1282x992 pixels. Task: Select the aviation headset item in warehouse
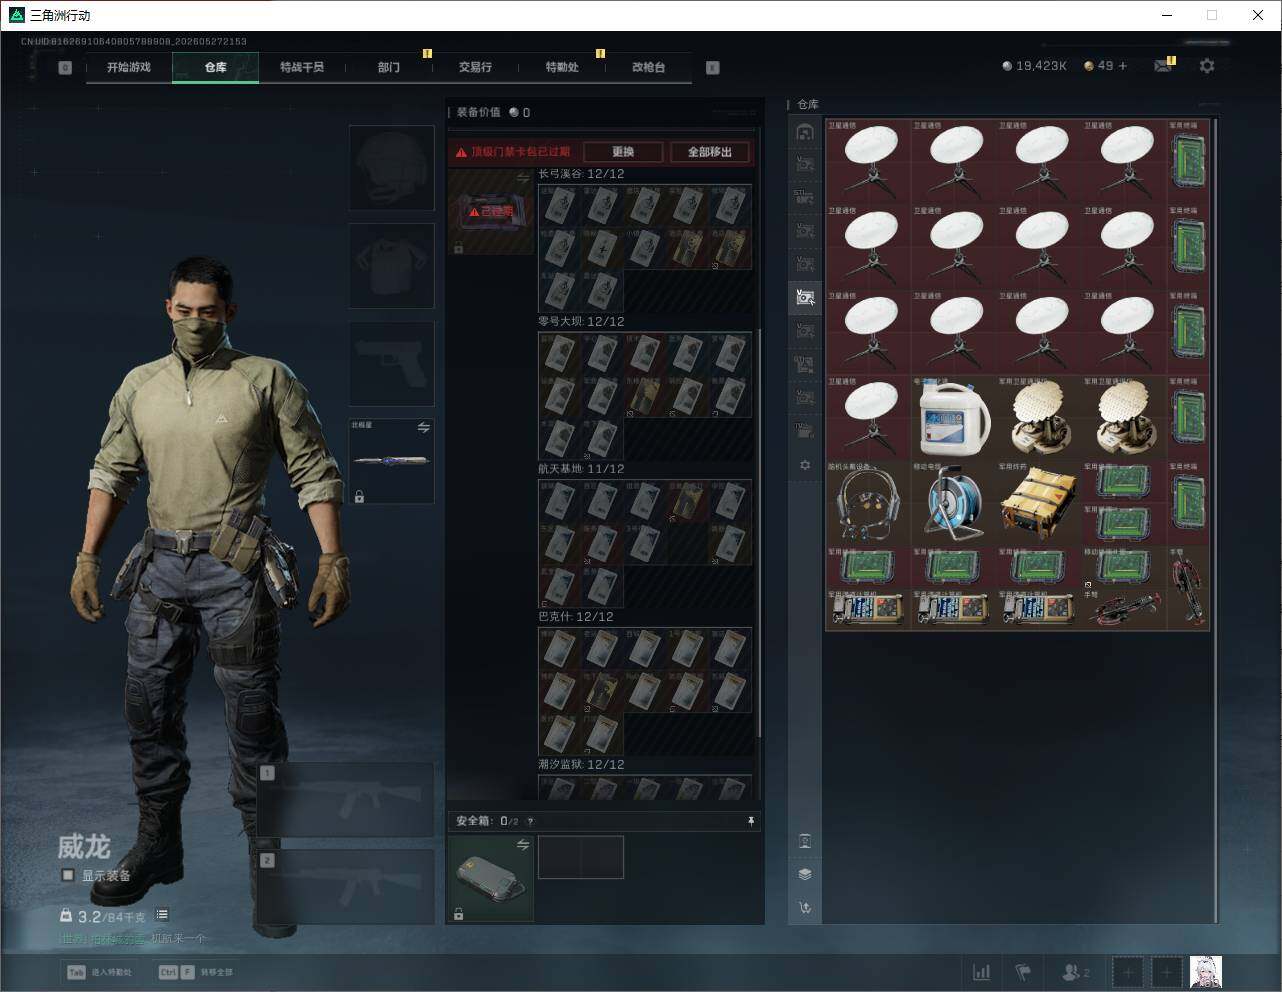(x=868, y=502)
